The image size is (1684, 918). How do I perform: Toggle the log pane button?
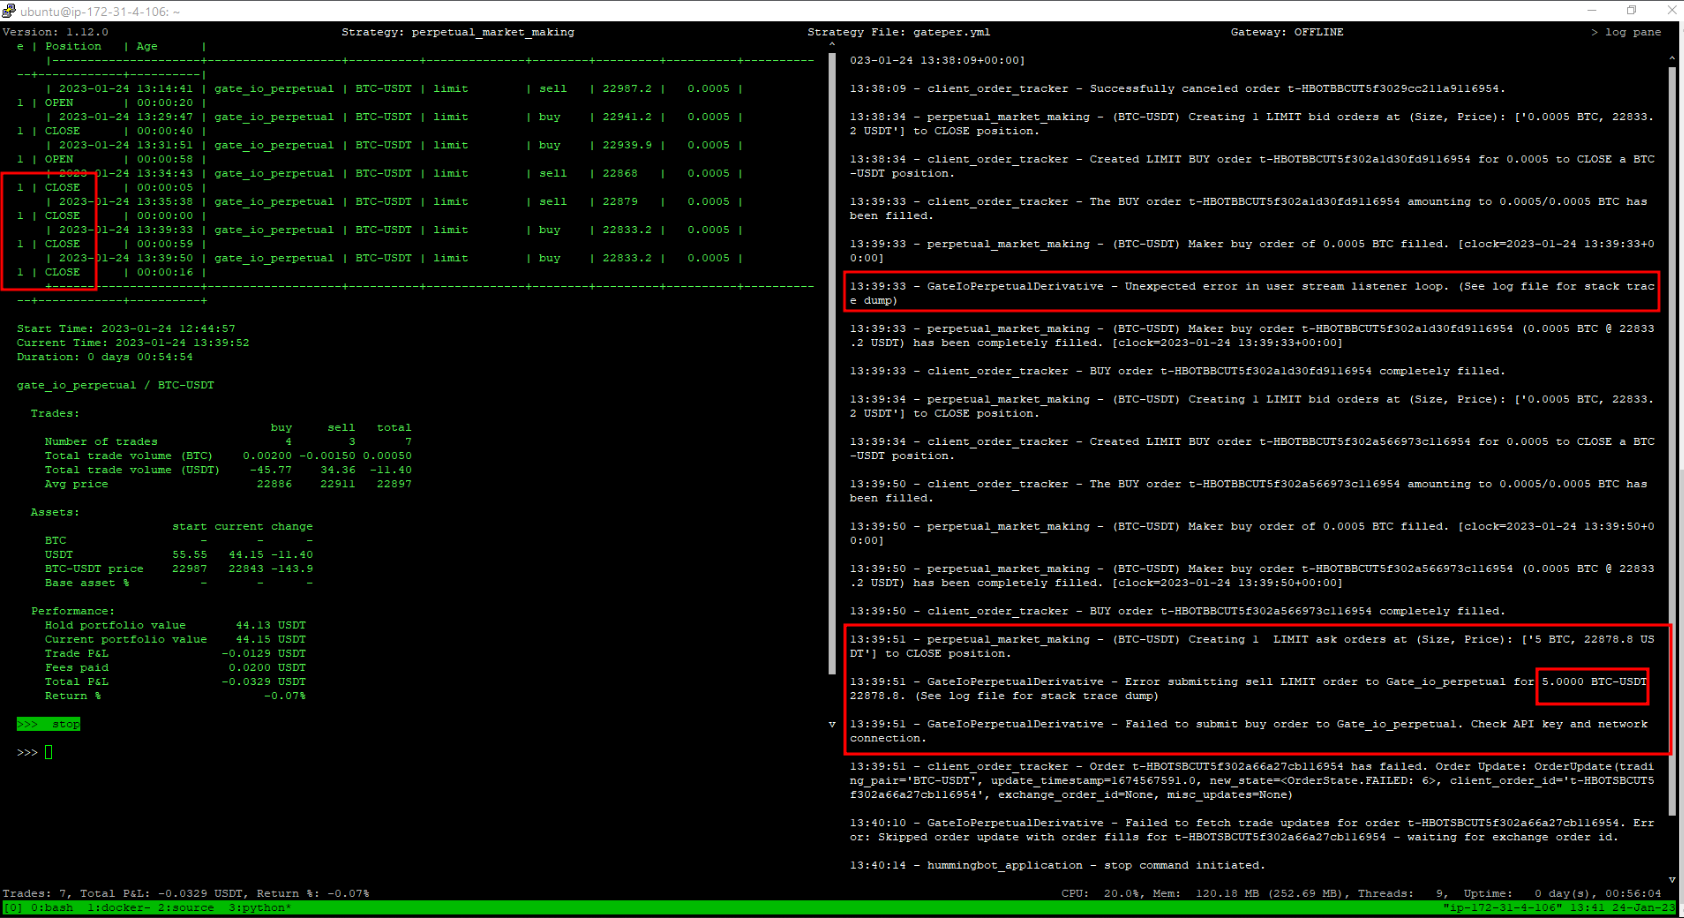tap(1626, 32)
